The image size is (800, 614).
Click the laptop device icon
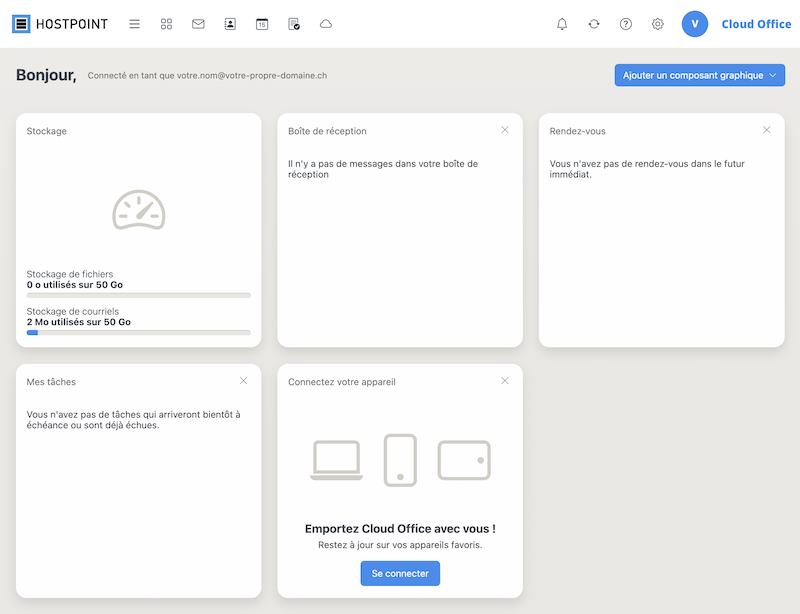pos(336,460)
